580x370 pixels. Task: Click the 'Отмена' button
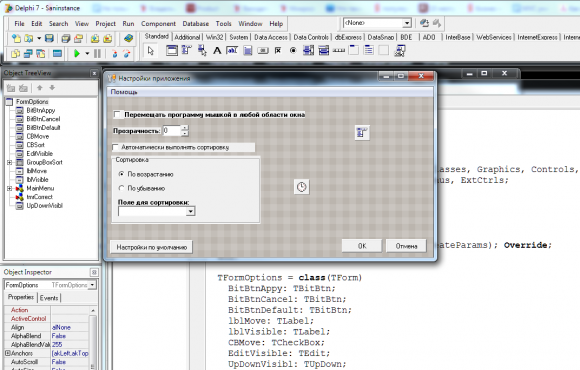(x=406, y=246)
